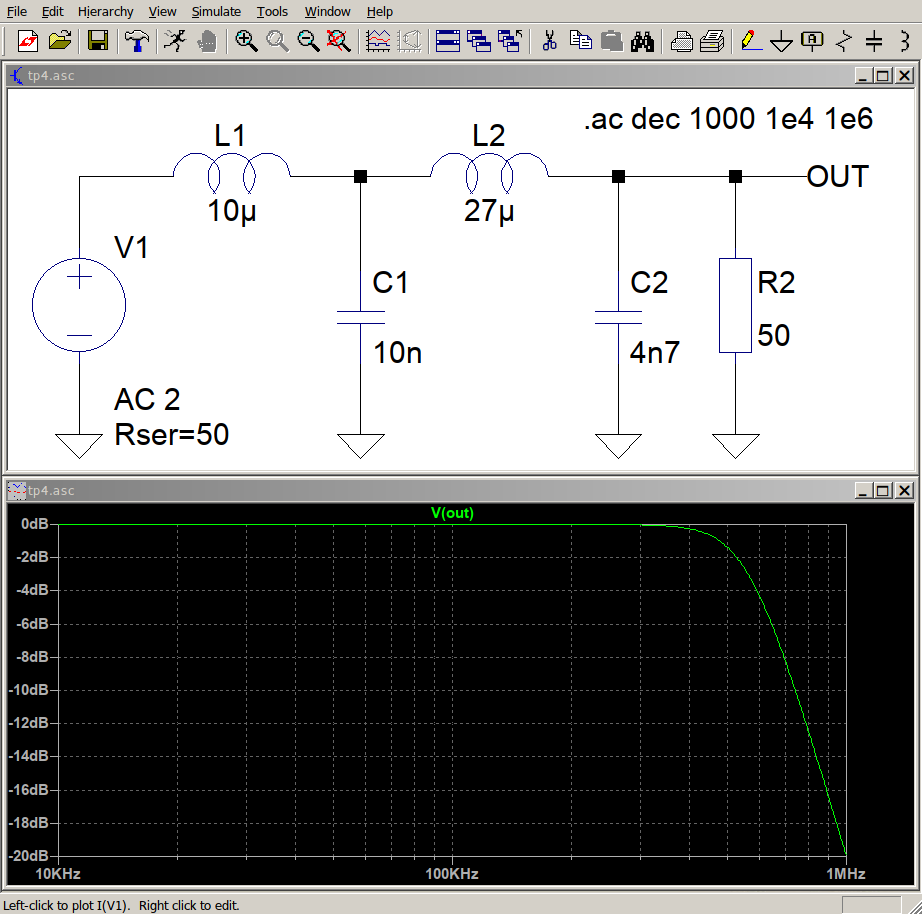Image resolution: width=922 pixels, height=914 pixels.
Task: Select the Place Resistor tool
Action: coord(844,41)
